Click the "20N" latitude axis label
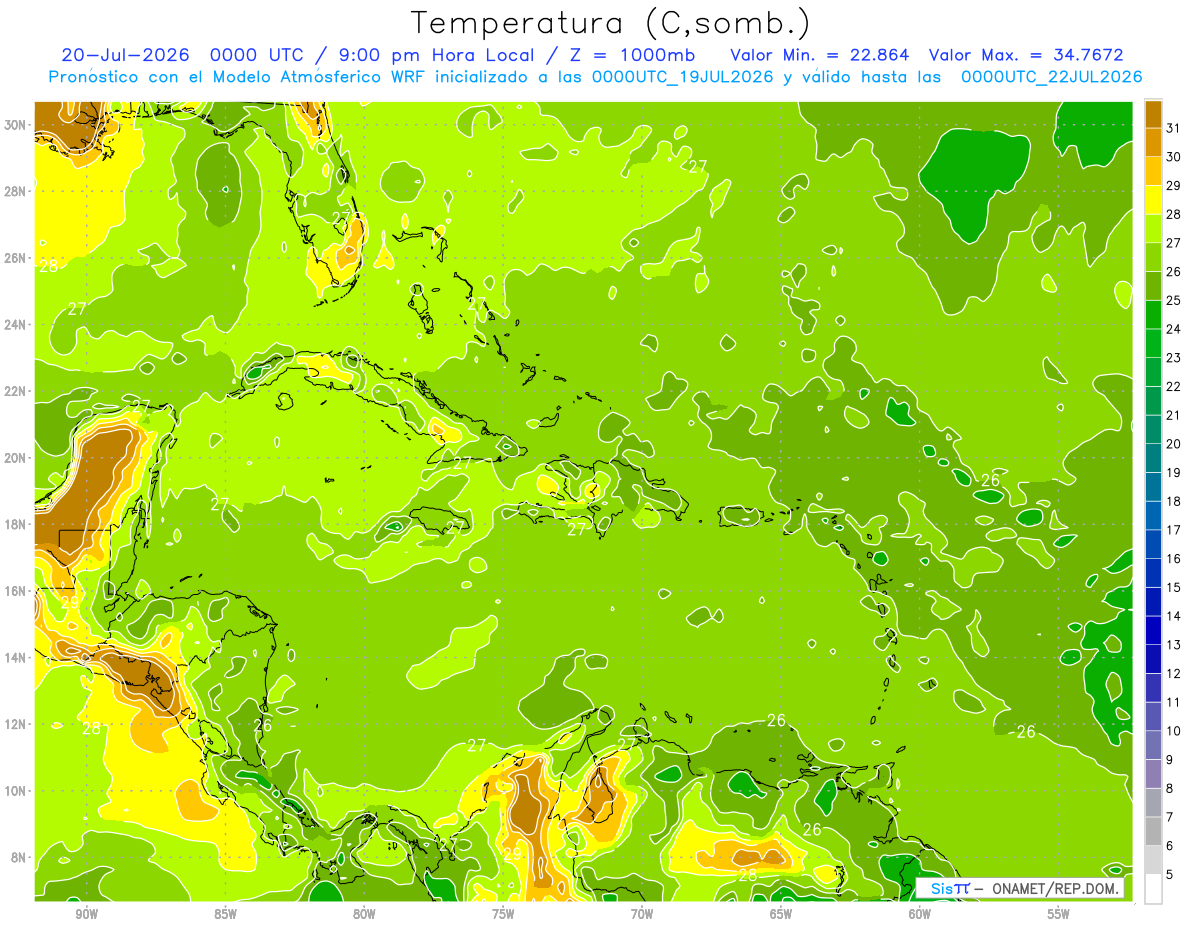 (15, 458)
